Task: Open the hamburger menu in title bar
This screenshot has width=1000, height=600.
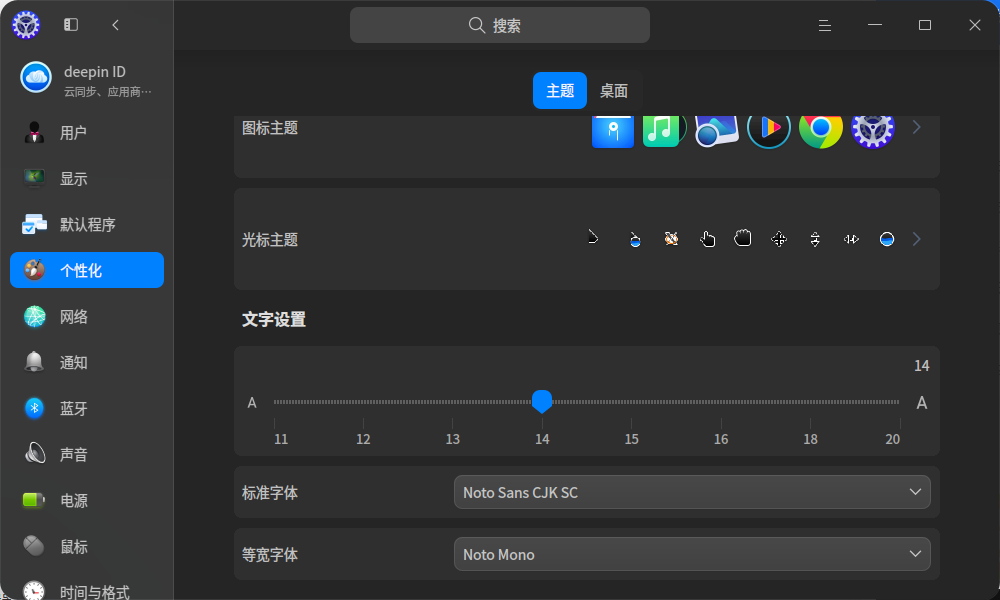Action: pos(825,26)
